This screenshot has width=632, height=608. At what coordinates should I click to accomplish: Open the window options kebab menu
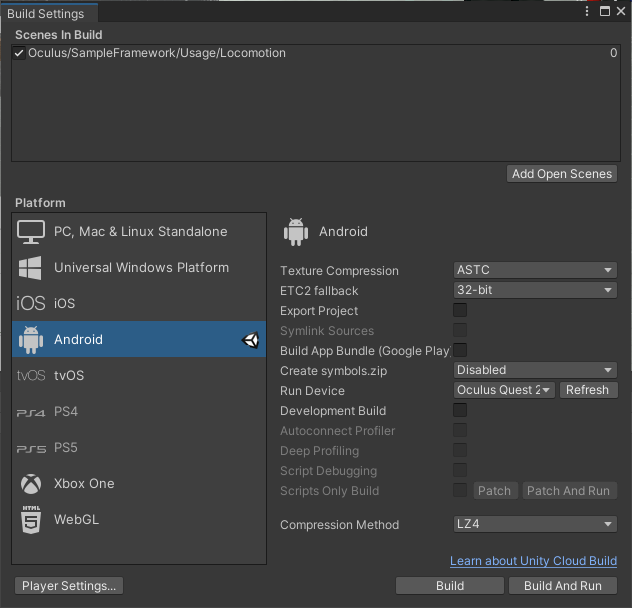click(x=588, y=11)
